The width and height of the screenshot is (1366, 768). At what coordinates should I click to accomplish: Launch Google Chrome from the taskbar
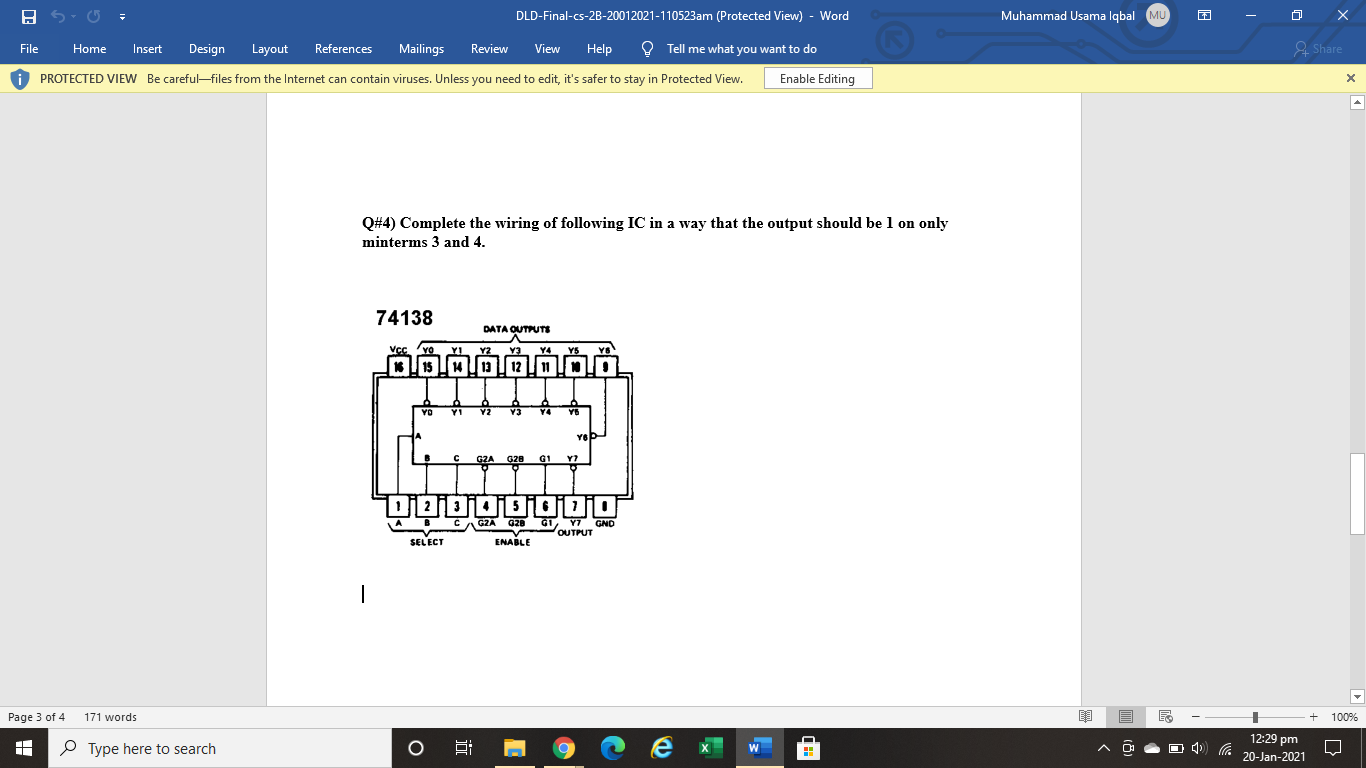[x=563, y=747]
